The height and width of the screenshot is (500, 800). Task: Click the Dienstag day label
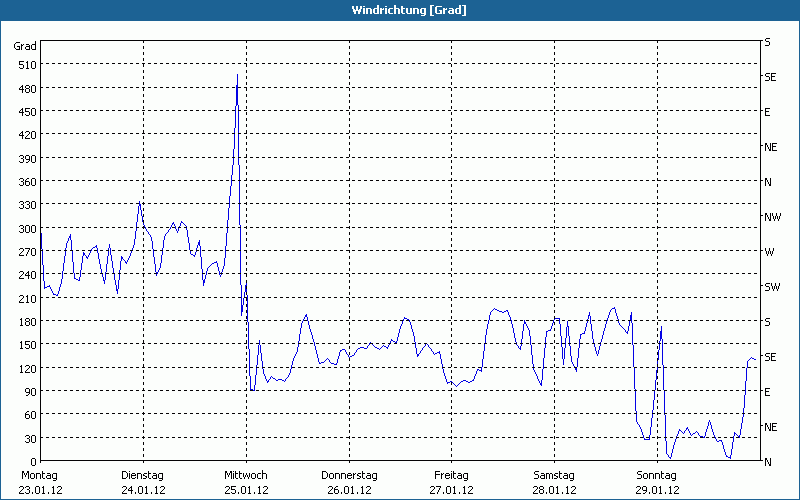tap(142, 476)
